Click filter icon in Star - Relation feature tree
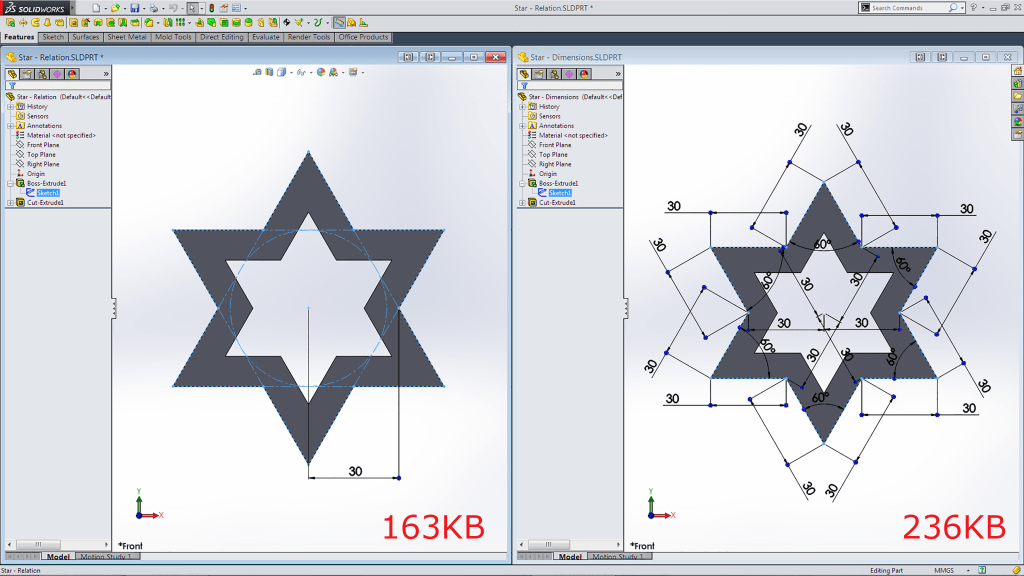The height and width of the screenshot is (576, 1024). [x=11, y=86]
